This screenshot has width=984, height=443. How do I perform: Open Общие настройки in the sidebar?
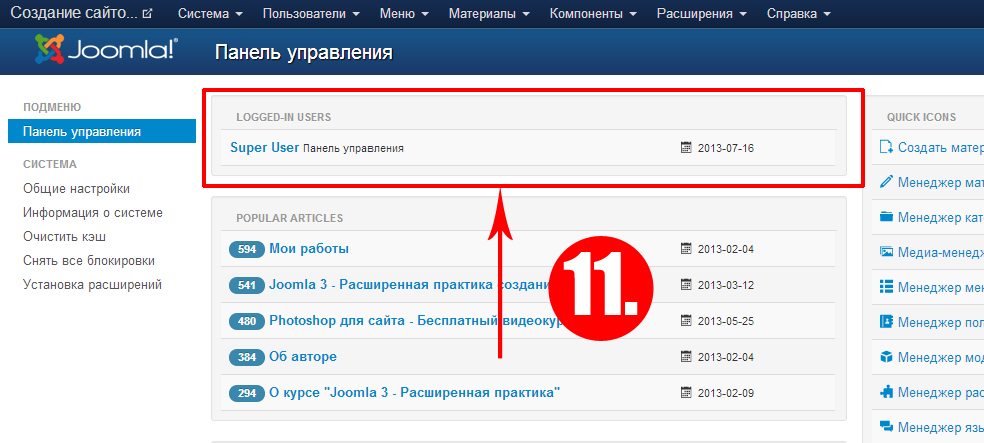[x=76, y=188]
